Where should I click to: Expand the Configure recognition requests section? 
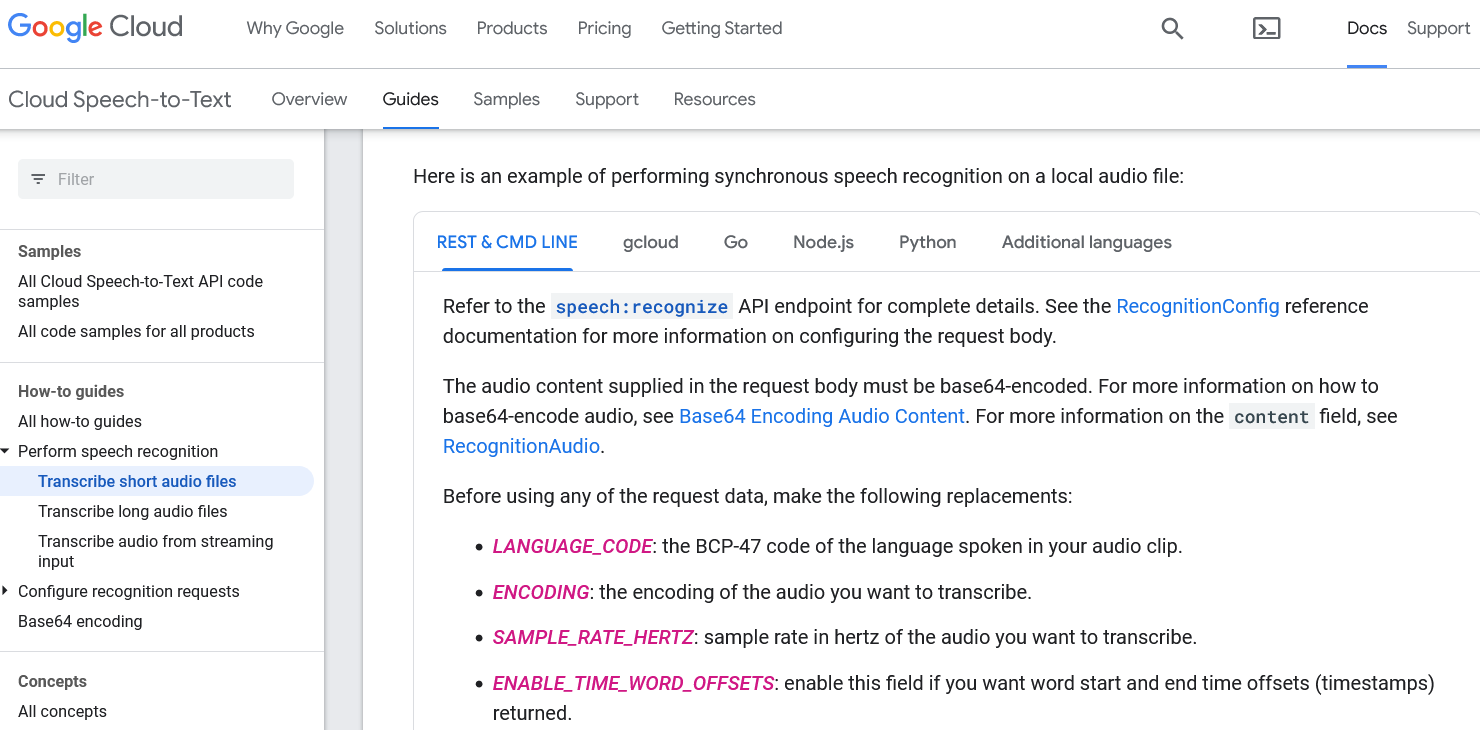coord(8,591)
